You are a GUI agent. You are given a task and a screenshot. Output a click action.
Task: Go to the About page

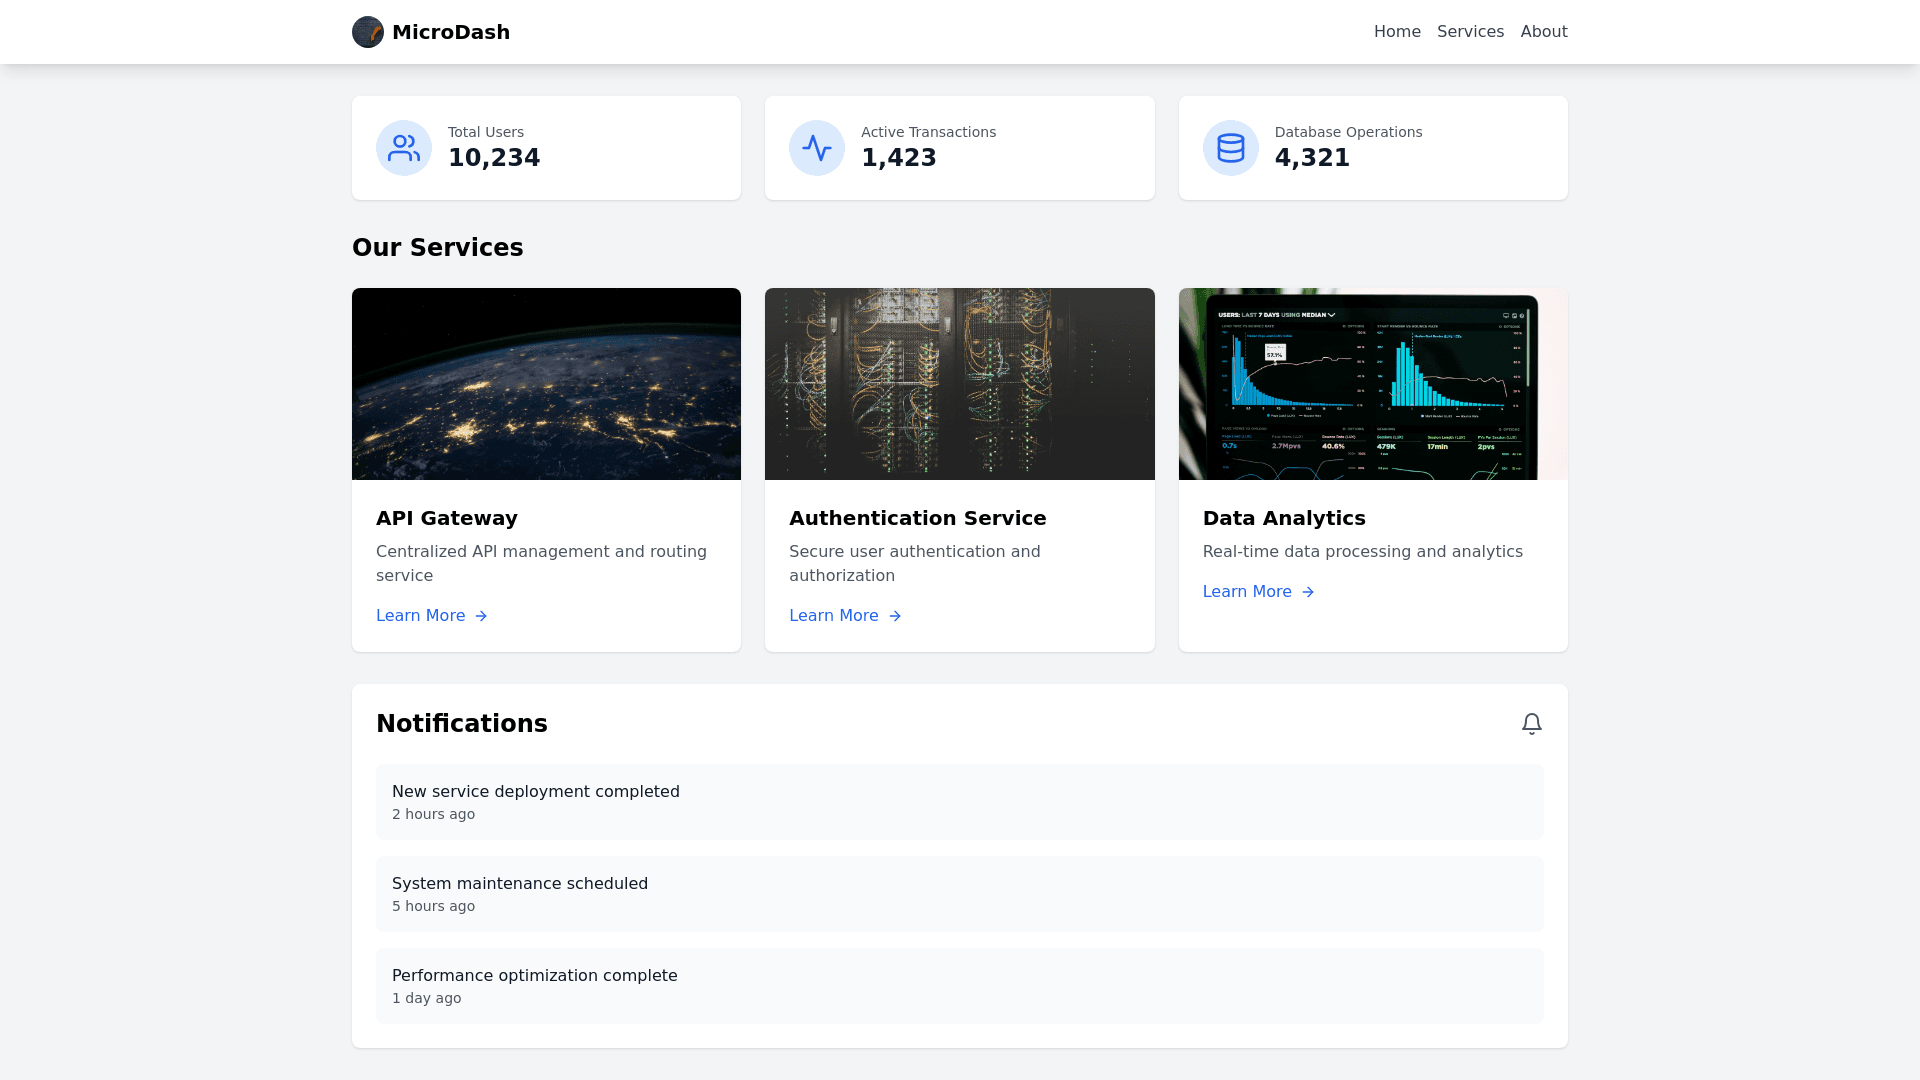pos(1544,32)
